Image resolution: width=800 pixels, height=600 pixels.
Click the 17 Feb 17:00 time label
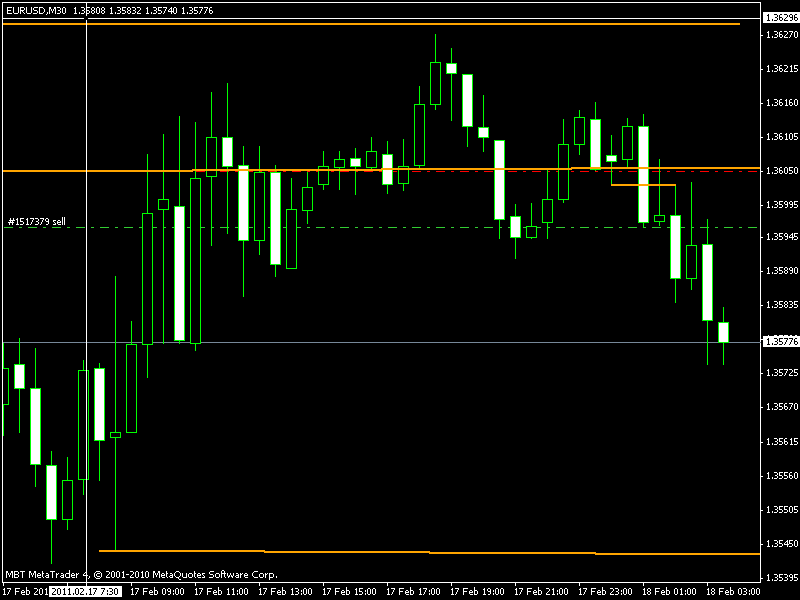click(413, 592)
